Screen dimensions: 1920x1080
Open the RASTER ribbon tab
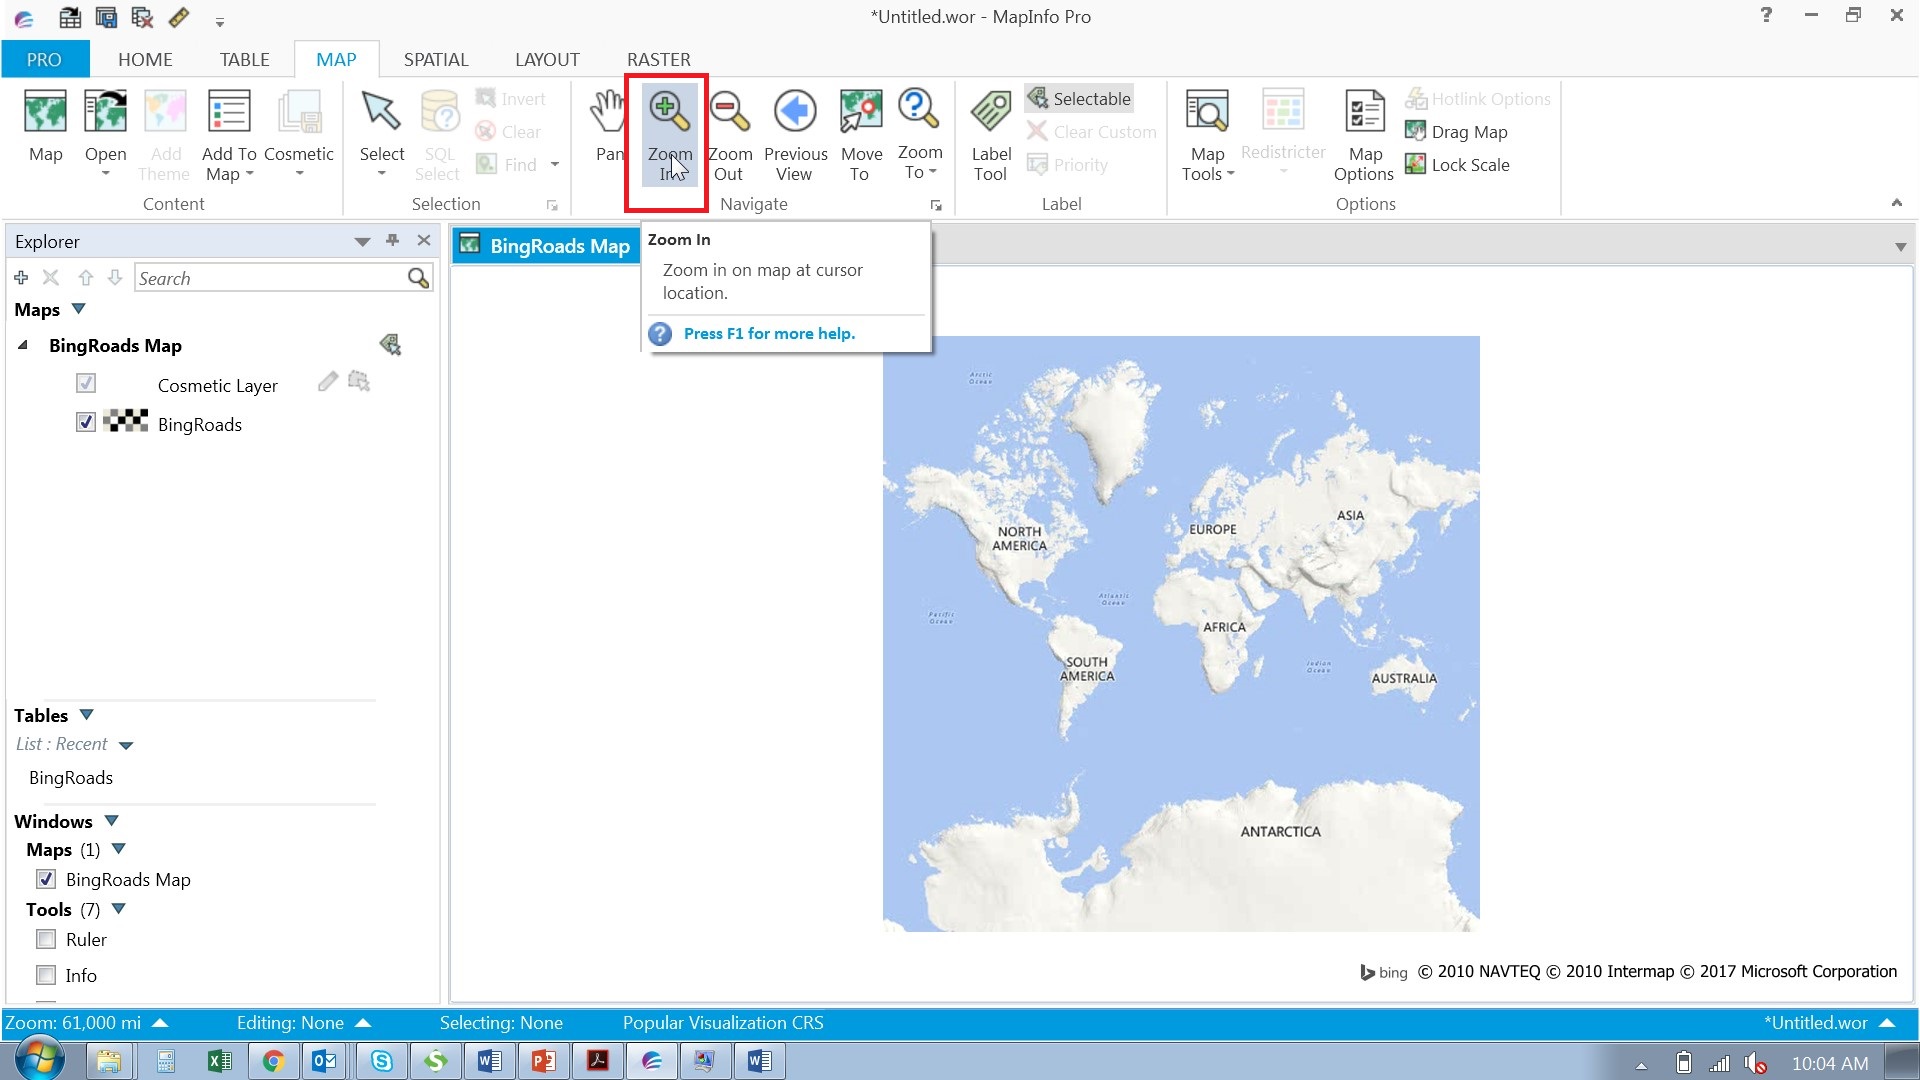[658, 59]
